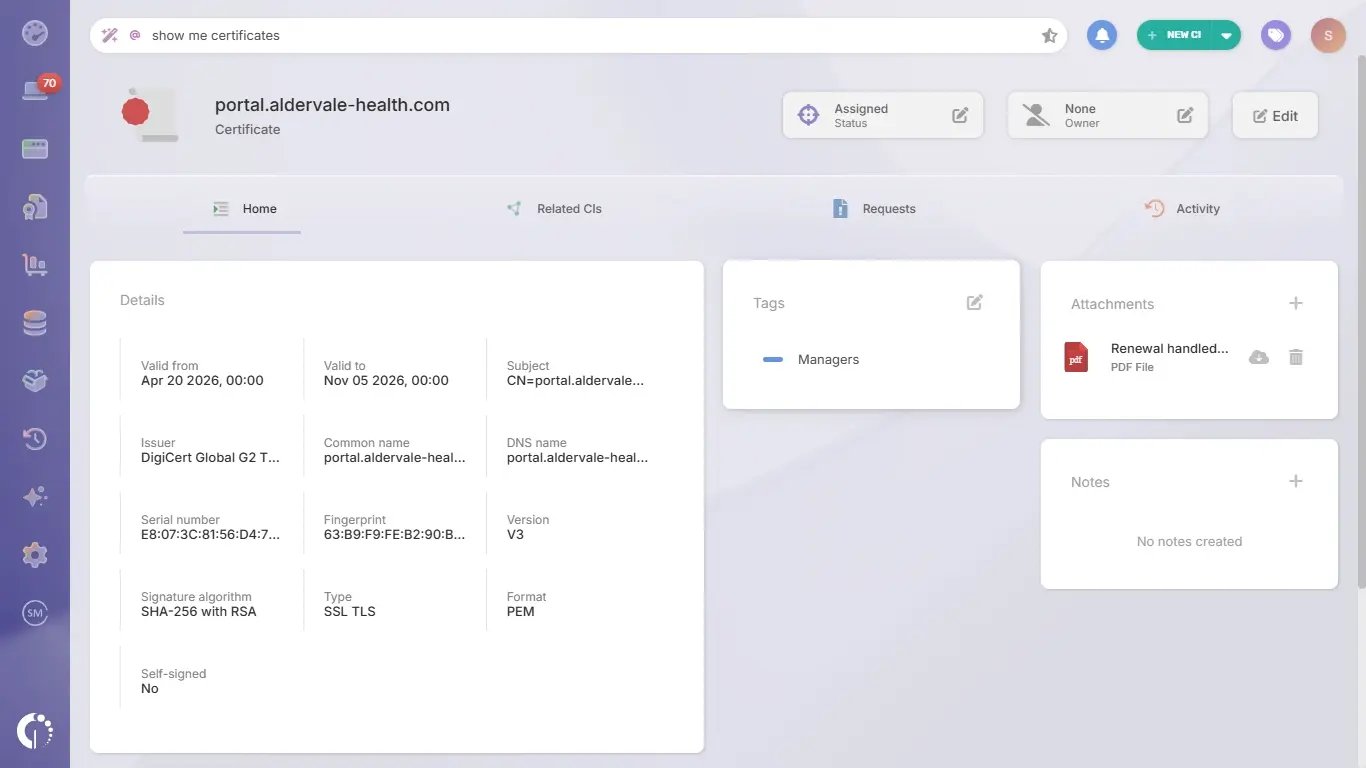Click the SM circle icon in sidebar
This screenshot has width=1366, height=768.
click(x=35, y=613)
